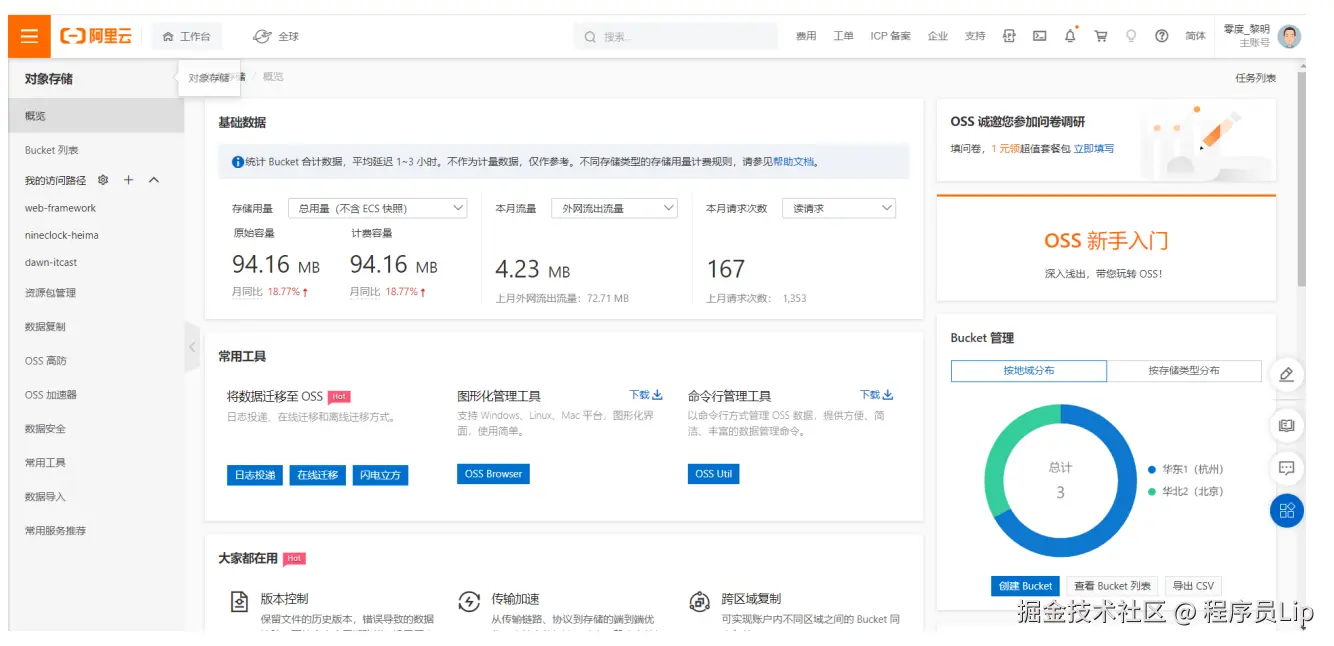Viewport: 1334px width, 646px height.
Task: Open the 外网流出流量 traffic dropdown
Action: tap(615, 208)
